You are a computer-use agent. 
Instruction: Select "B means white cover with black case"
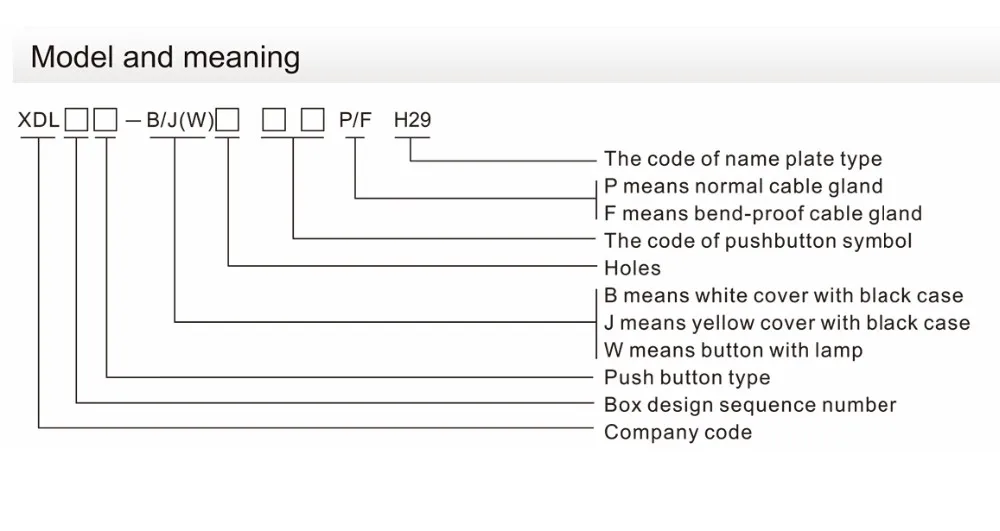784,296
